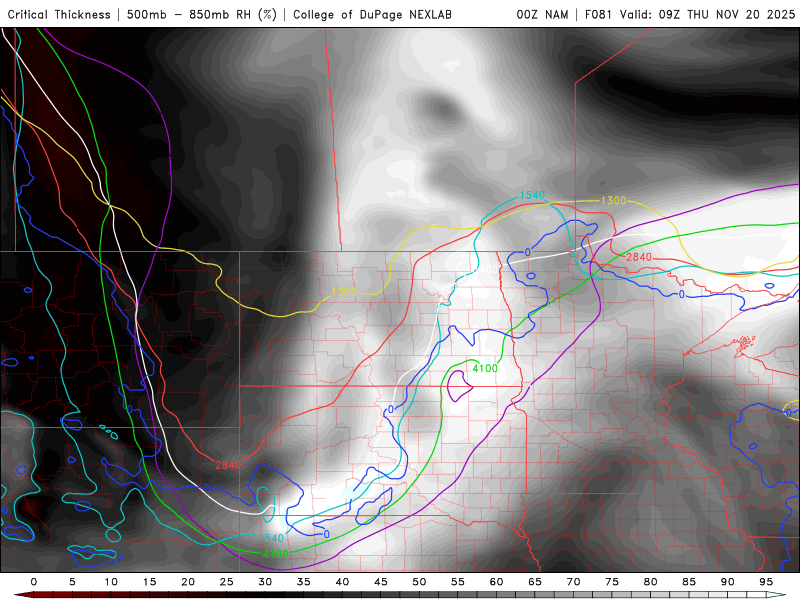Select the "65" value on the color scale
The width and height of the screenshot is (800, 600).
535,582
